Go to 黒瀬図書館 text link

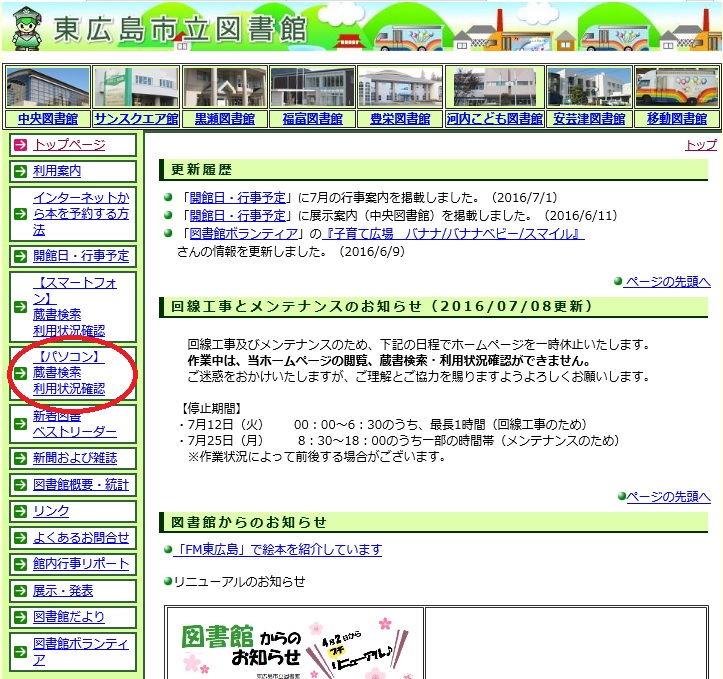click(x=225, y=119)
